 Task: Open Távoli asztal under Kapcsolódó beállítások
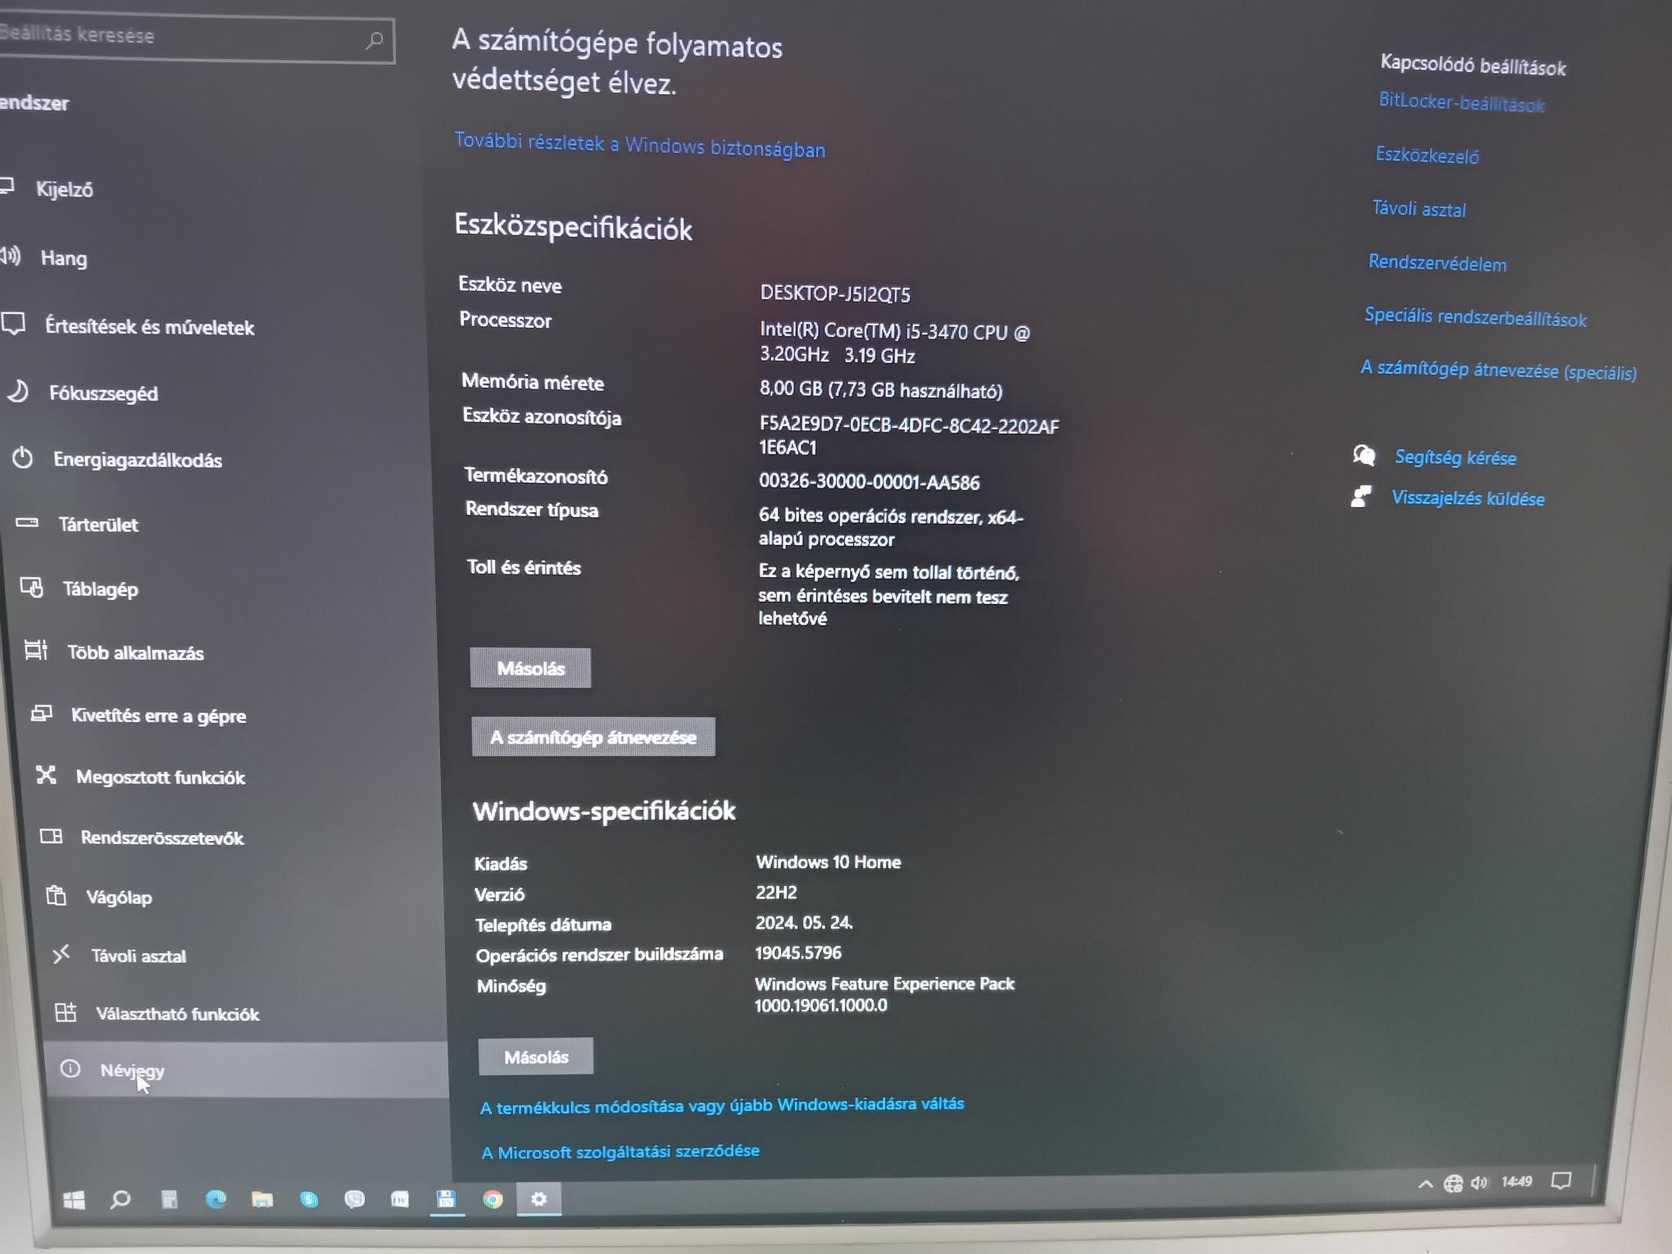pyautogui.click(x=1419, y=209)
